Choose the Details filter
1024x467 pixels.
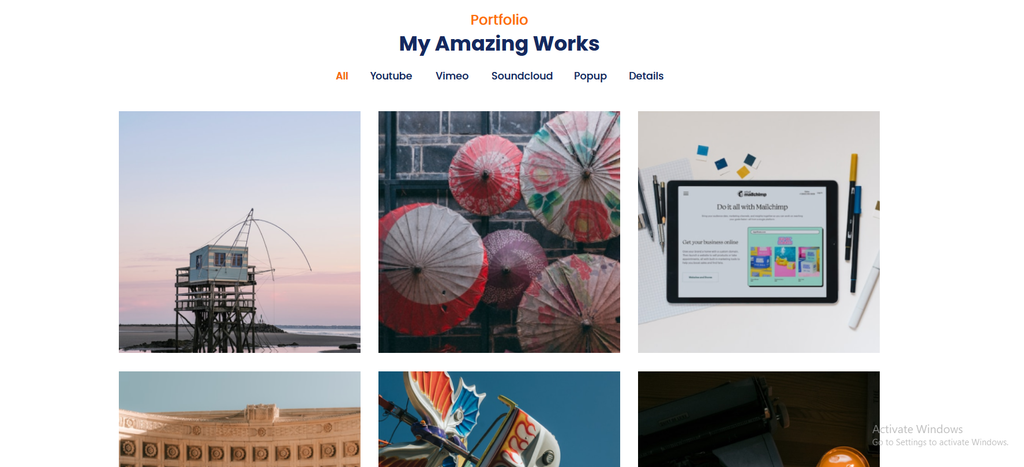(x=646, y=76)
